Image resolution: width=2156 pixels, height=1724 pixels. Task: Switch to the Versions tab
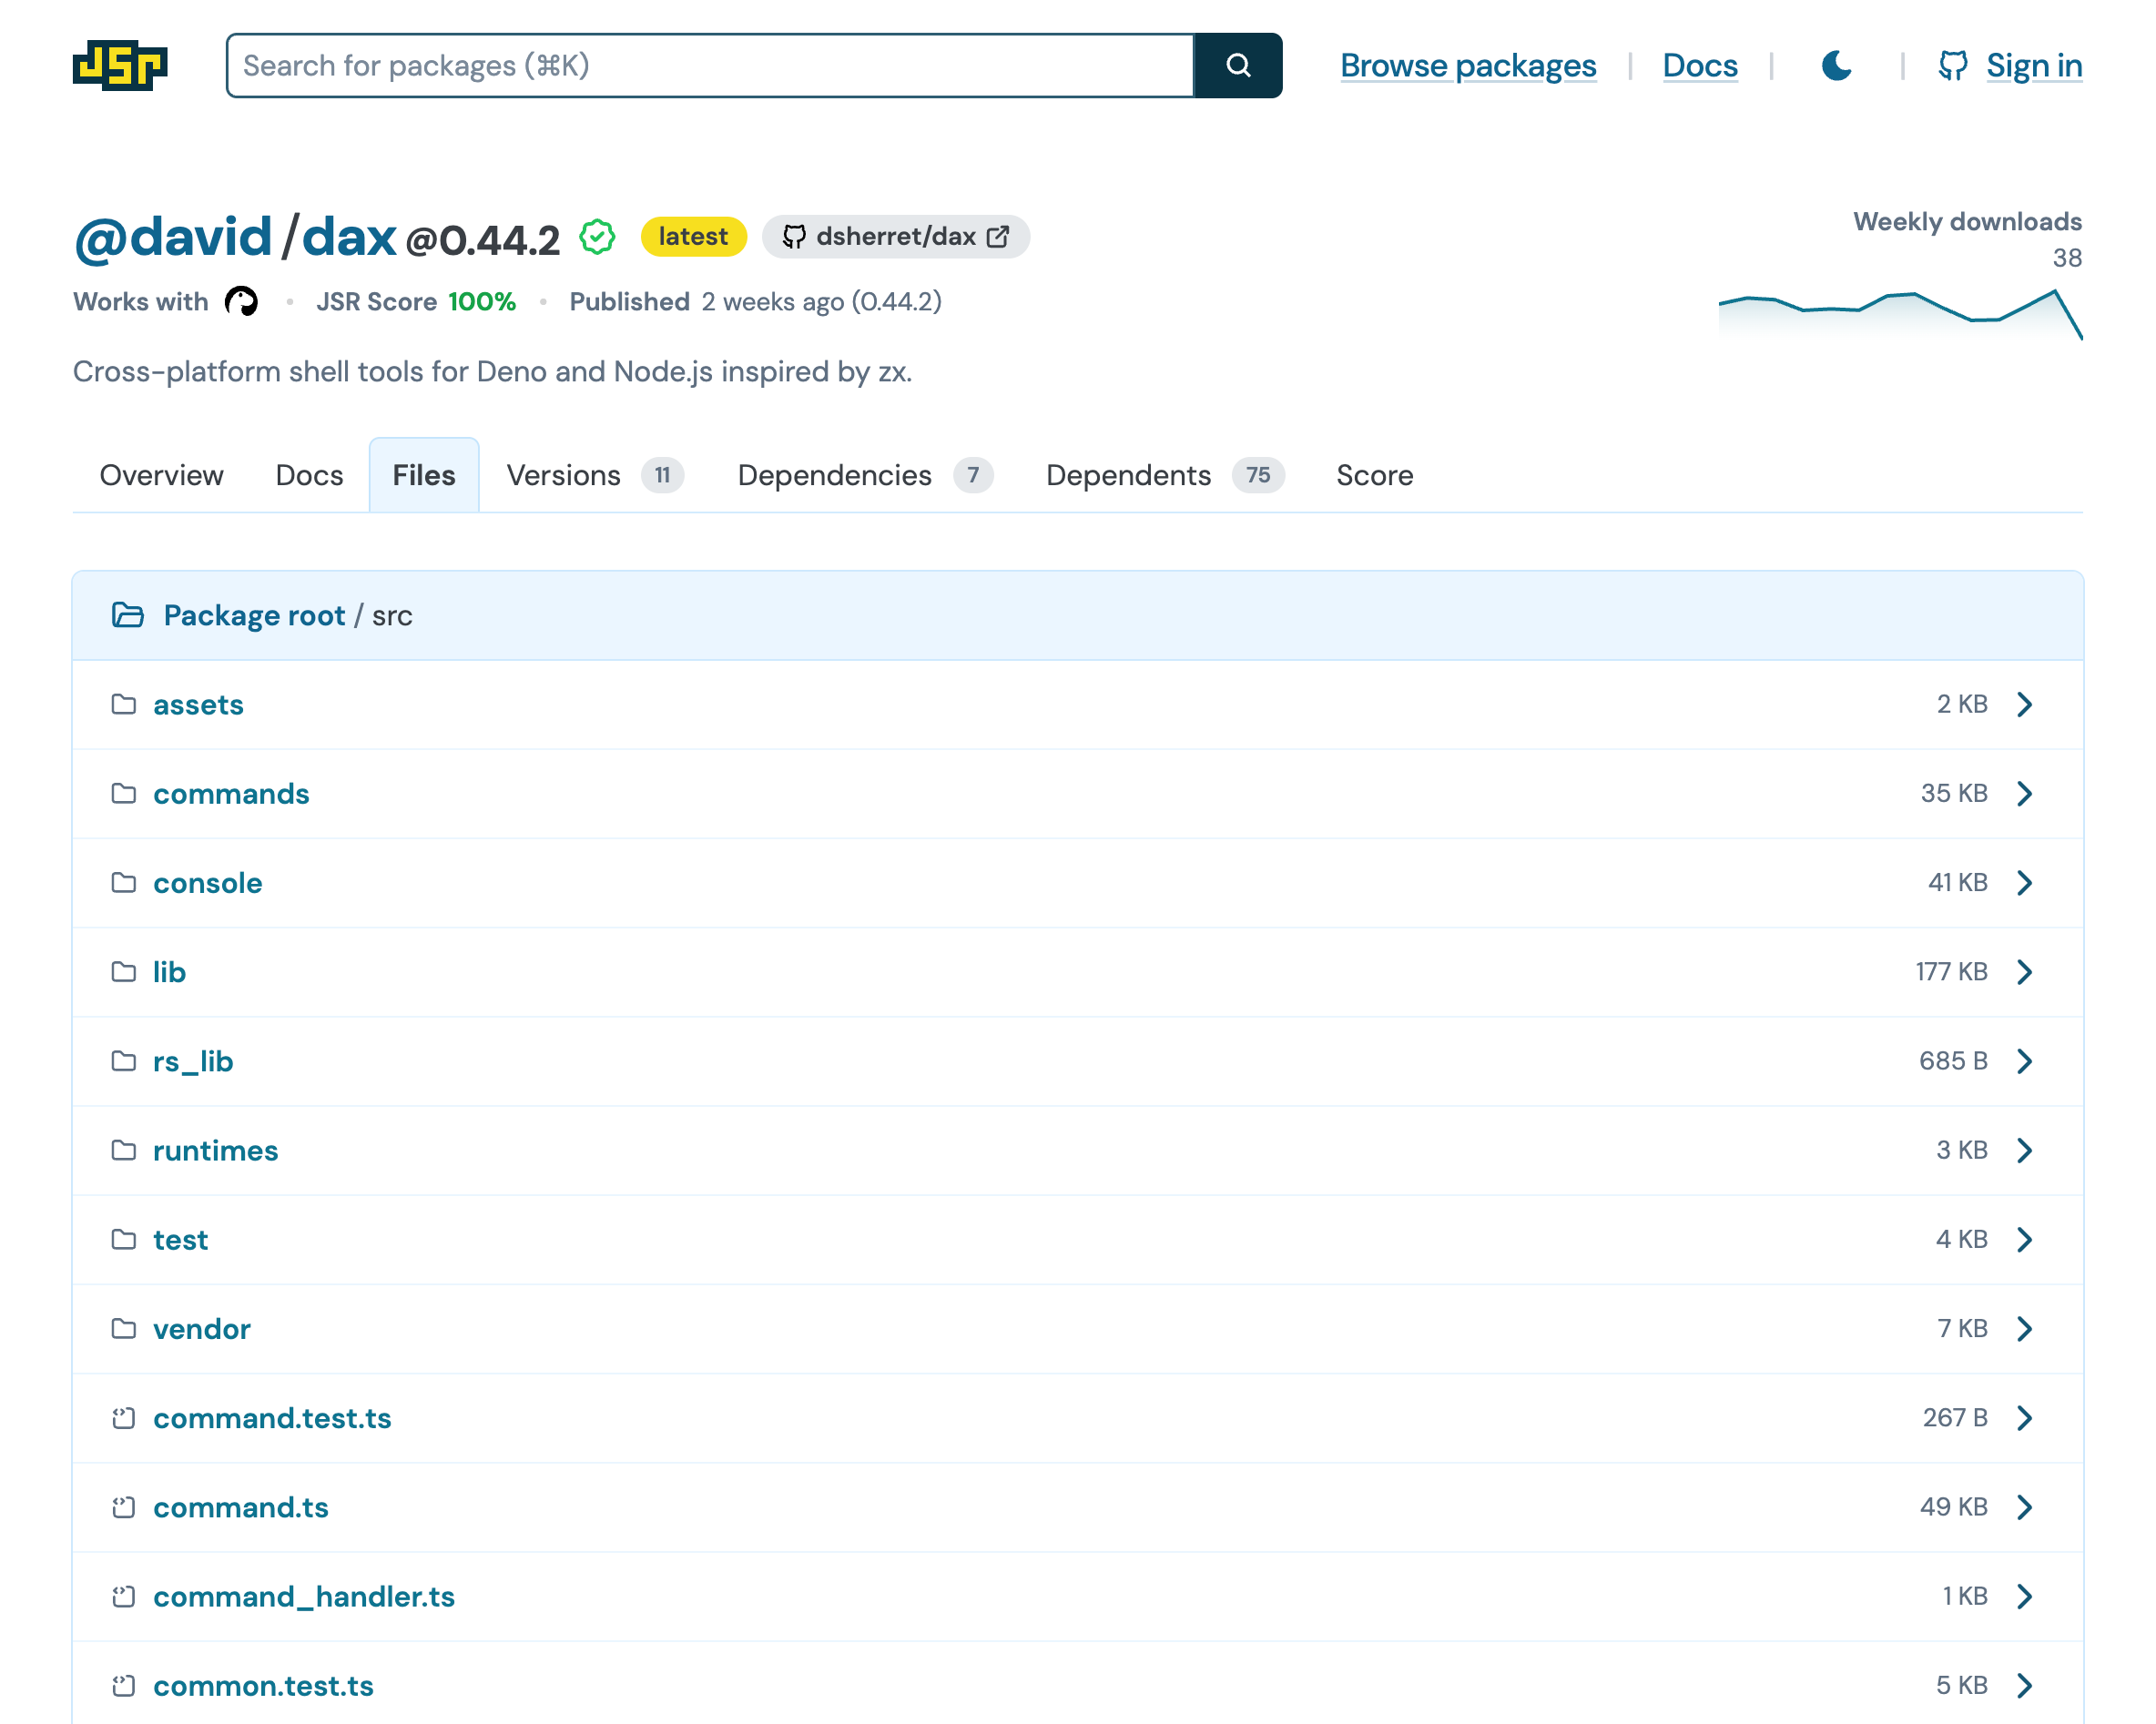point(564,475)
